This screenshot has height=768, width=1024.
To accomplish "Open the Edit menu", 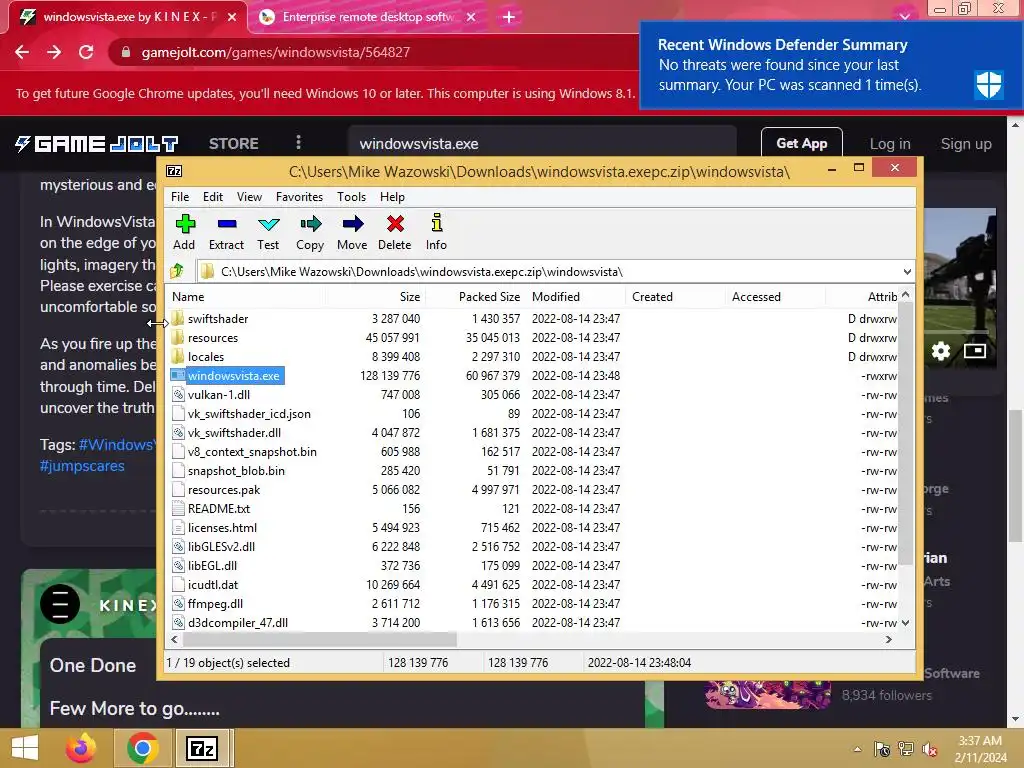I will [213, 197].
